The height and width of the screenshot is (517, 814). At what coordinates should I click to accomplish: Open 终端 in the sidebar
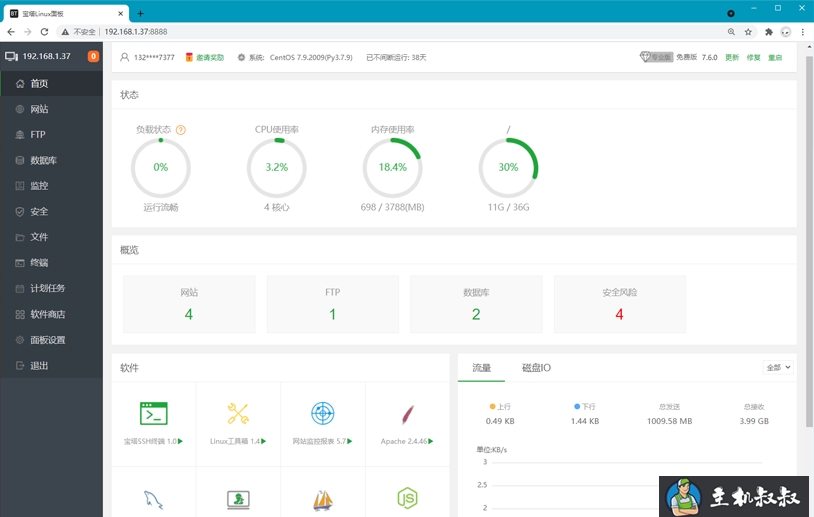coord(51,263)
